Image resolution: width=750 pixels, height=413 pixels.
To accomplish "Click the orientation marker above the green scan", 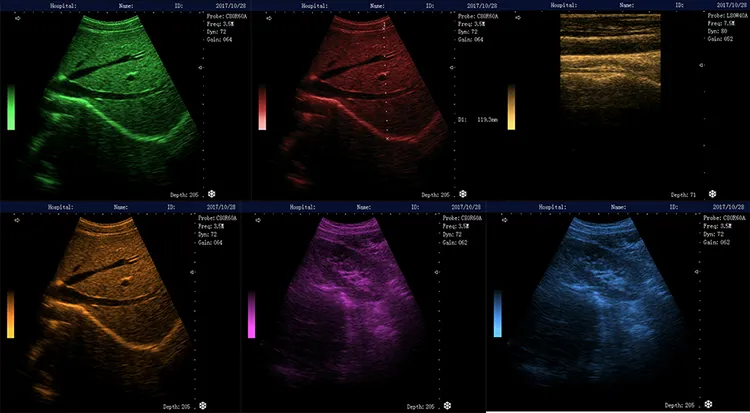I will tap(18, 18).
